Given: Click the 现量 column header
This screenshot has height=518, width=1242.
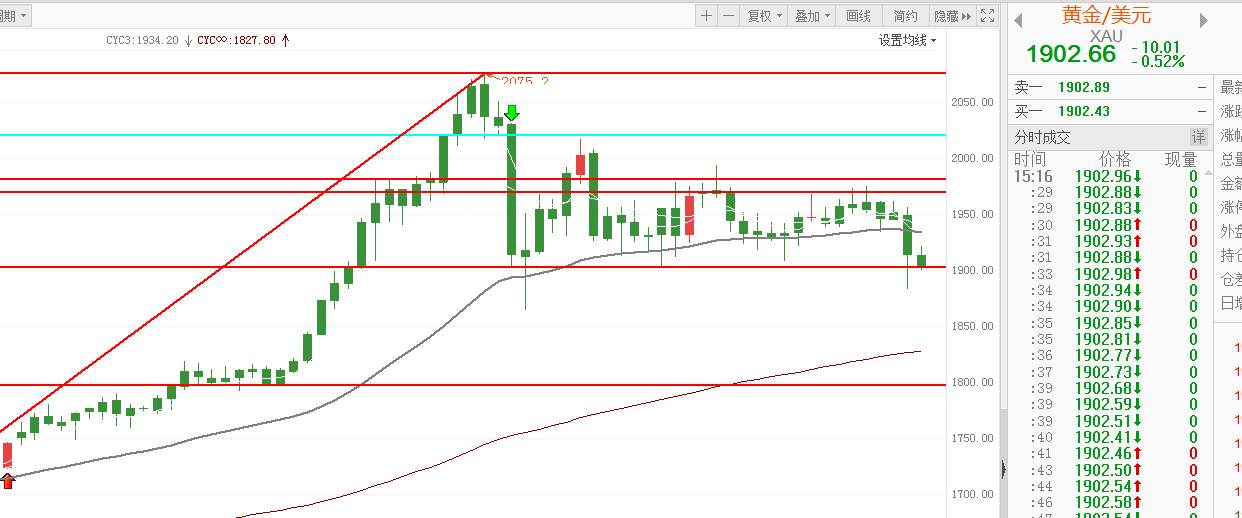Looking at the screenshot, I should coord(1181,160).
